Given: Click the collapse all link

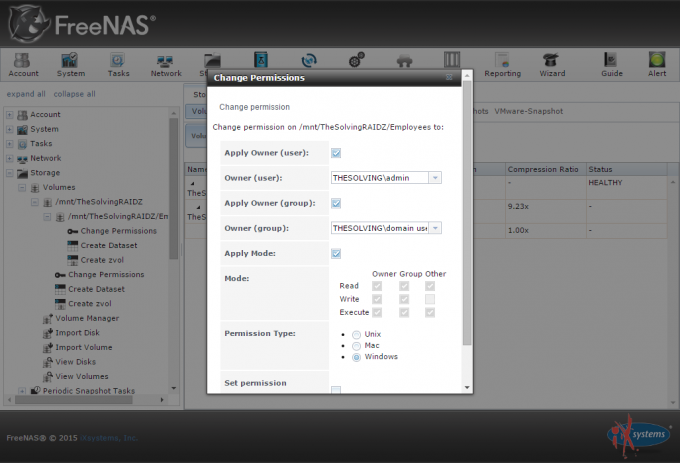Looking at the screenshot, I should pos(75,94).
